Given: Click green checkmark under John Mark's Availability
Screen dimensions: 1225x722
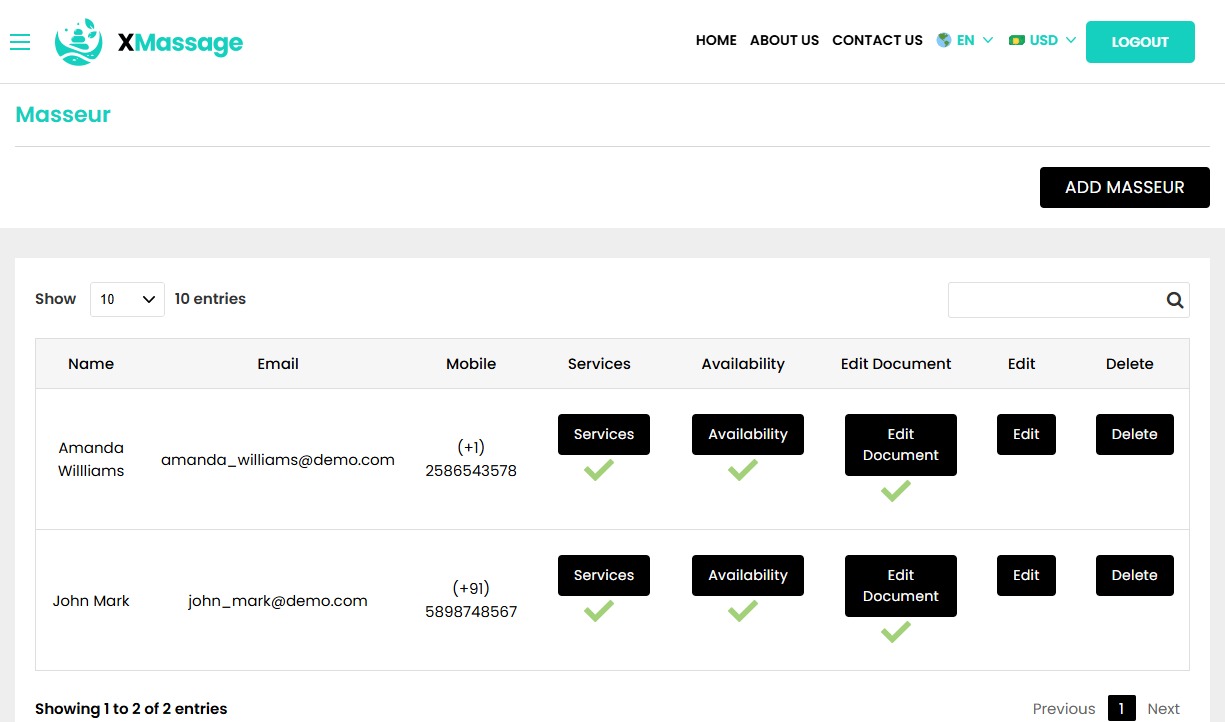Looking at the screenshot, I should [x=743, y=611].
